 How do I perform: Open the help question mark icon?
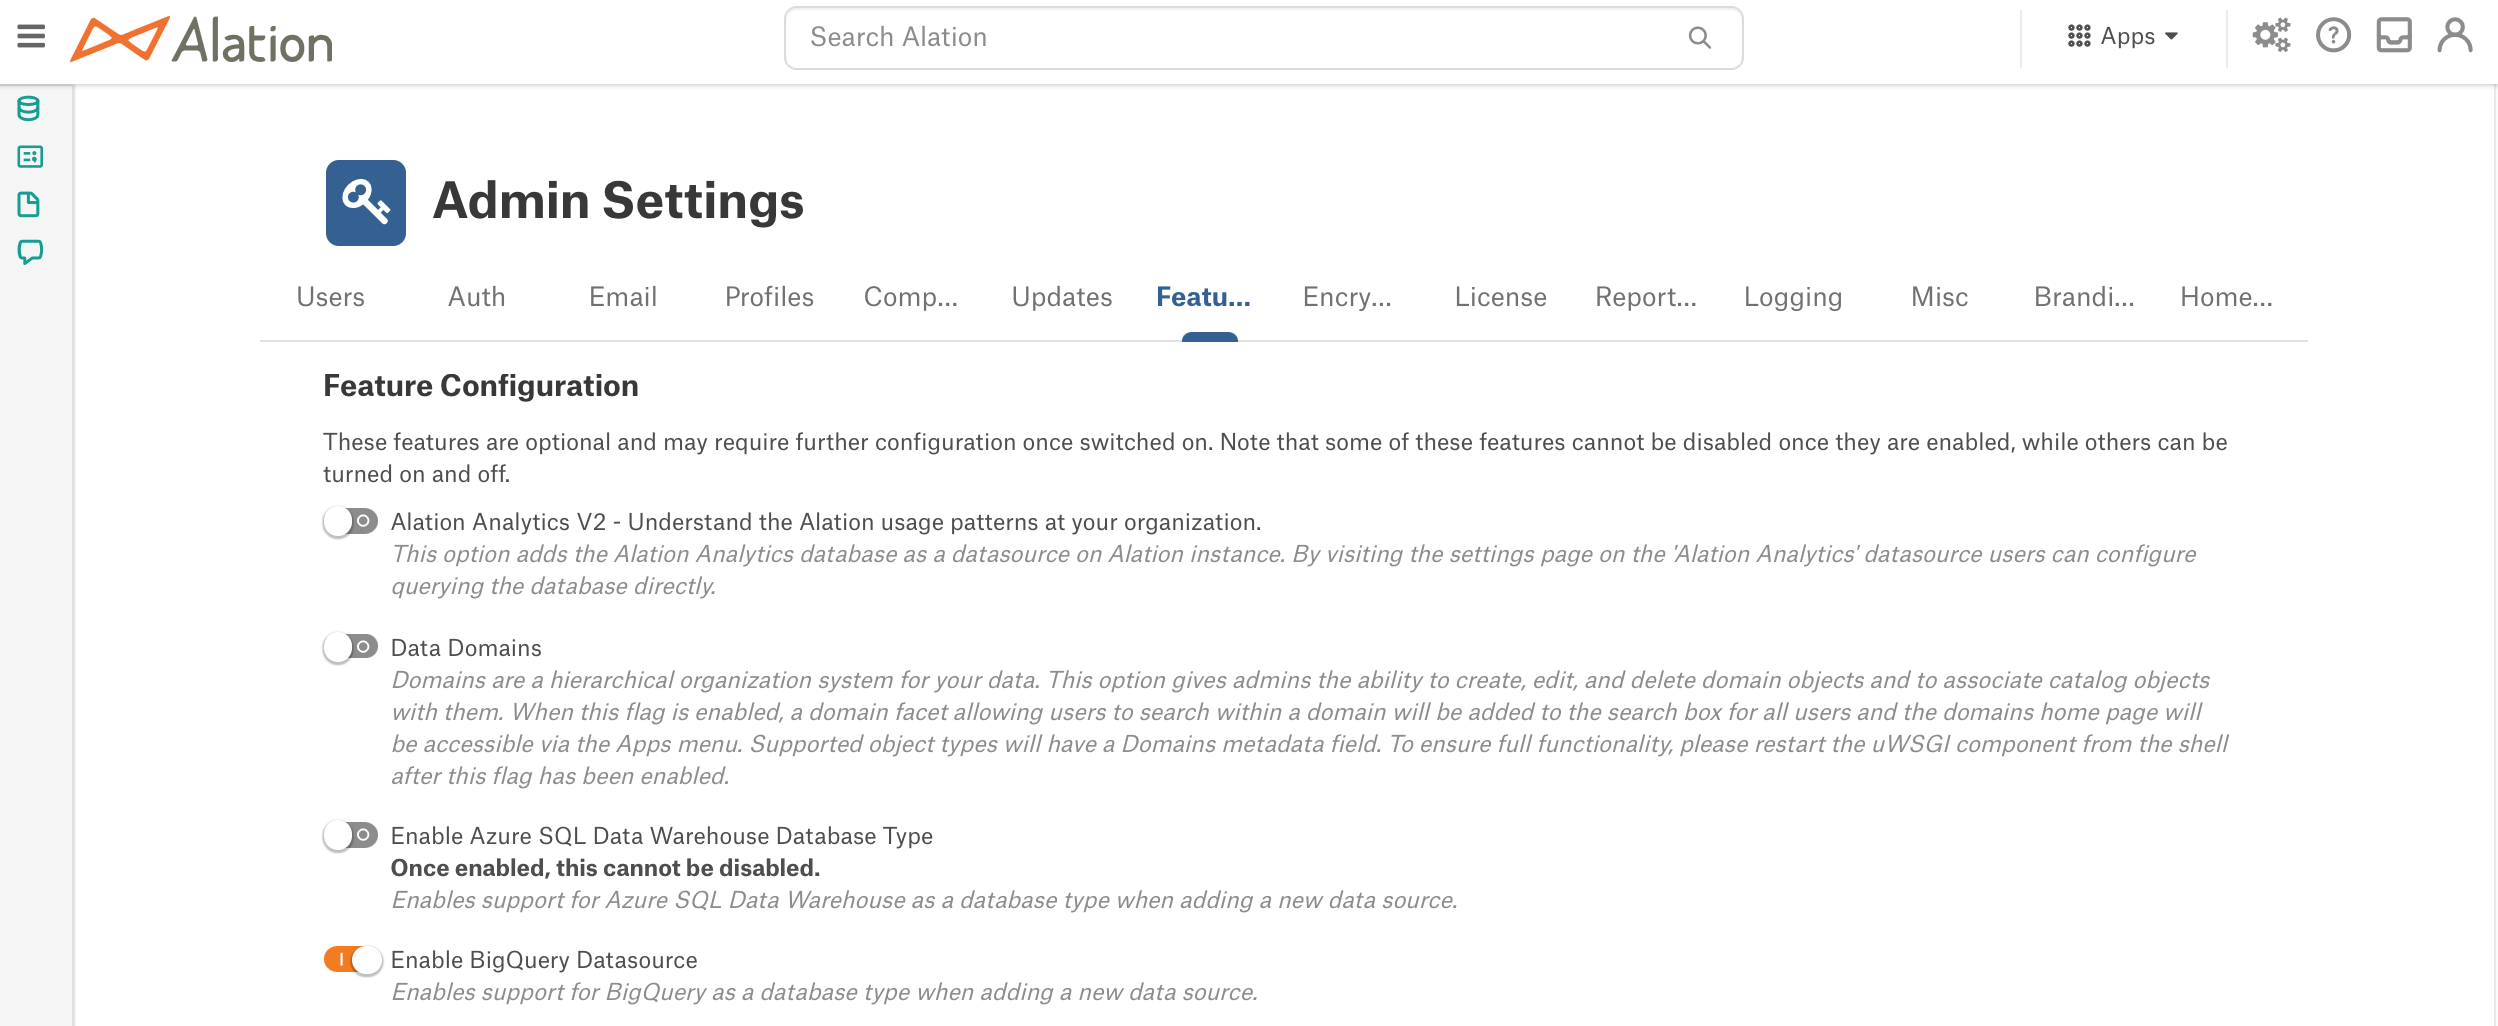click(x=2333, y=36)
